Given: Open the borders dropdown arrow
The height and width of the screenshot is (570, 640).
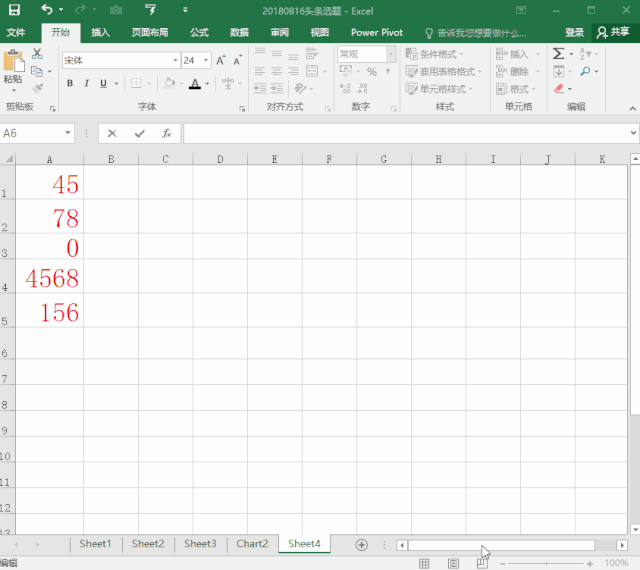Looking at the screenshot, I should [149, 84].
